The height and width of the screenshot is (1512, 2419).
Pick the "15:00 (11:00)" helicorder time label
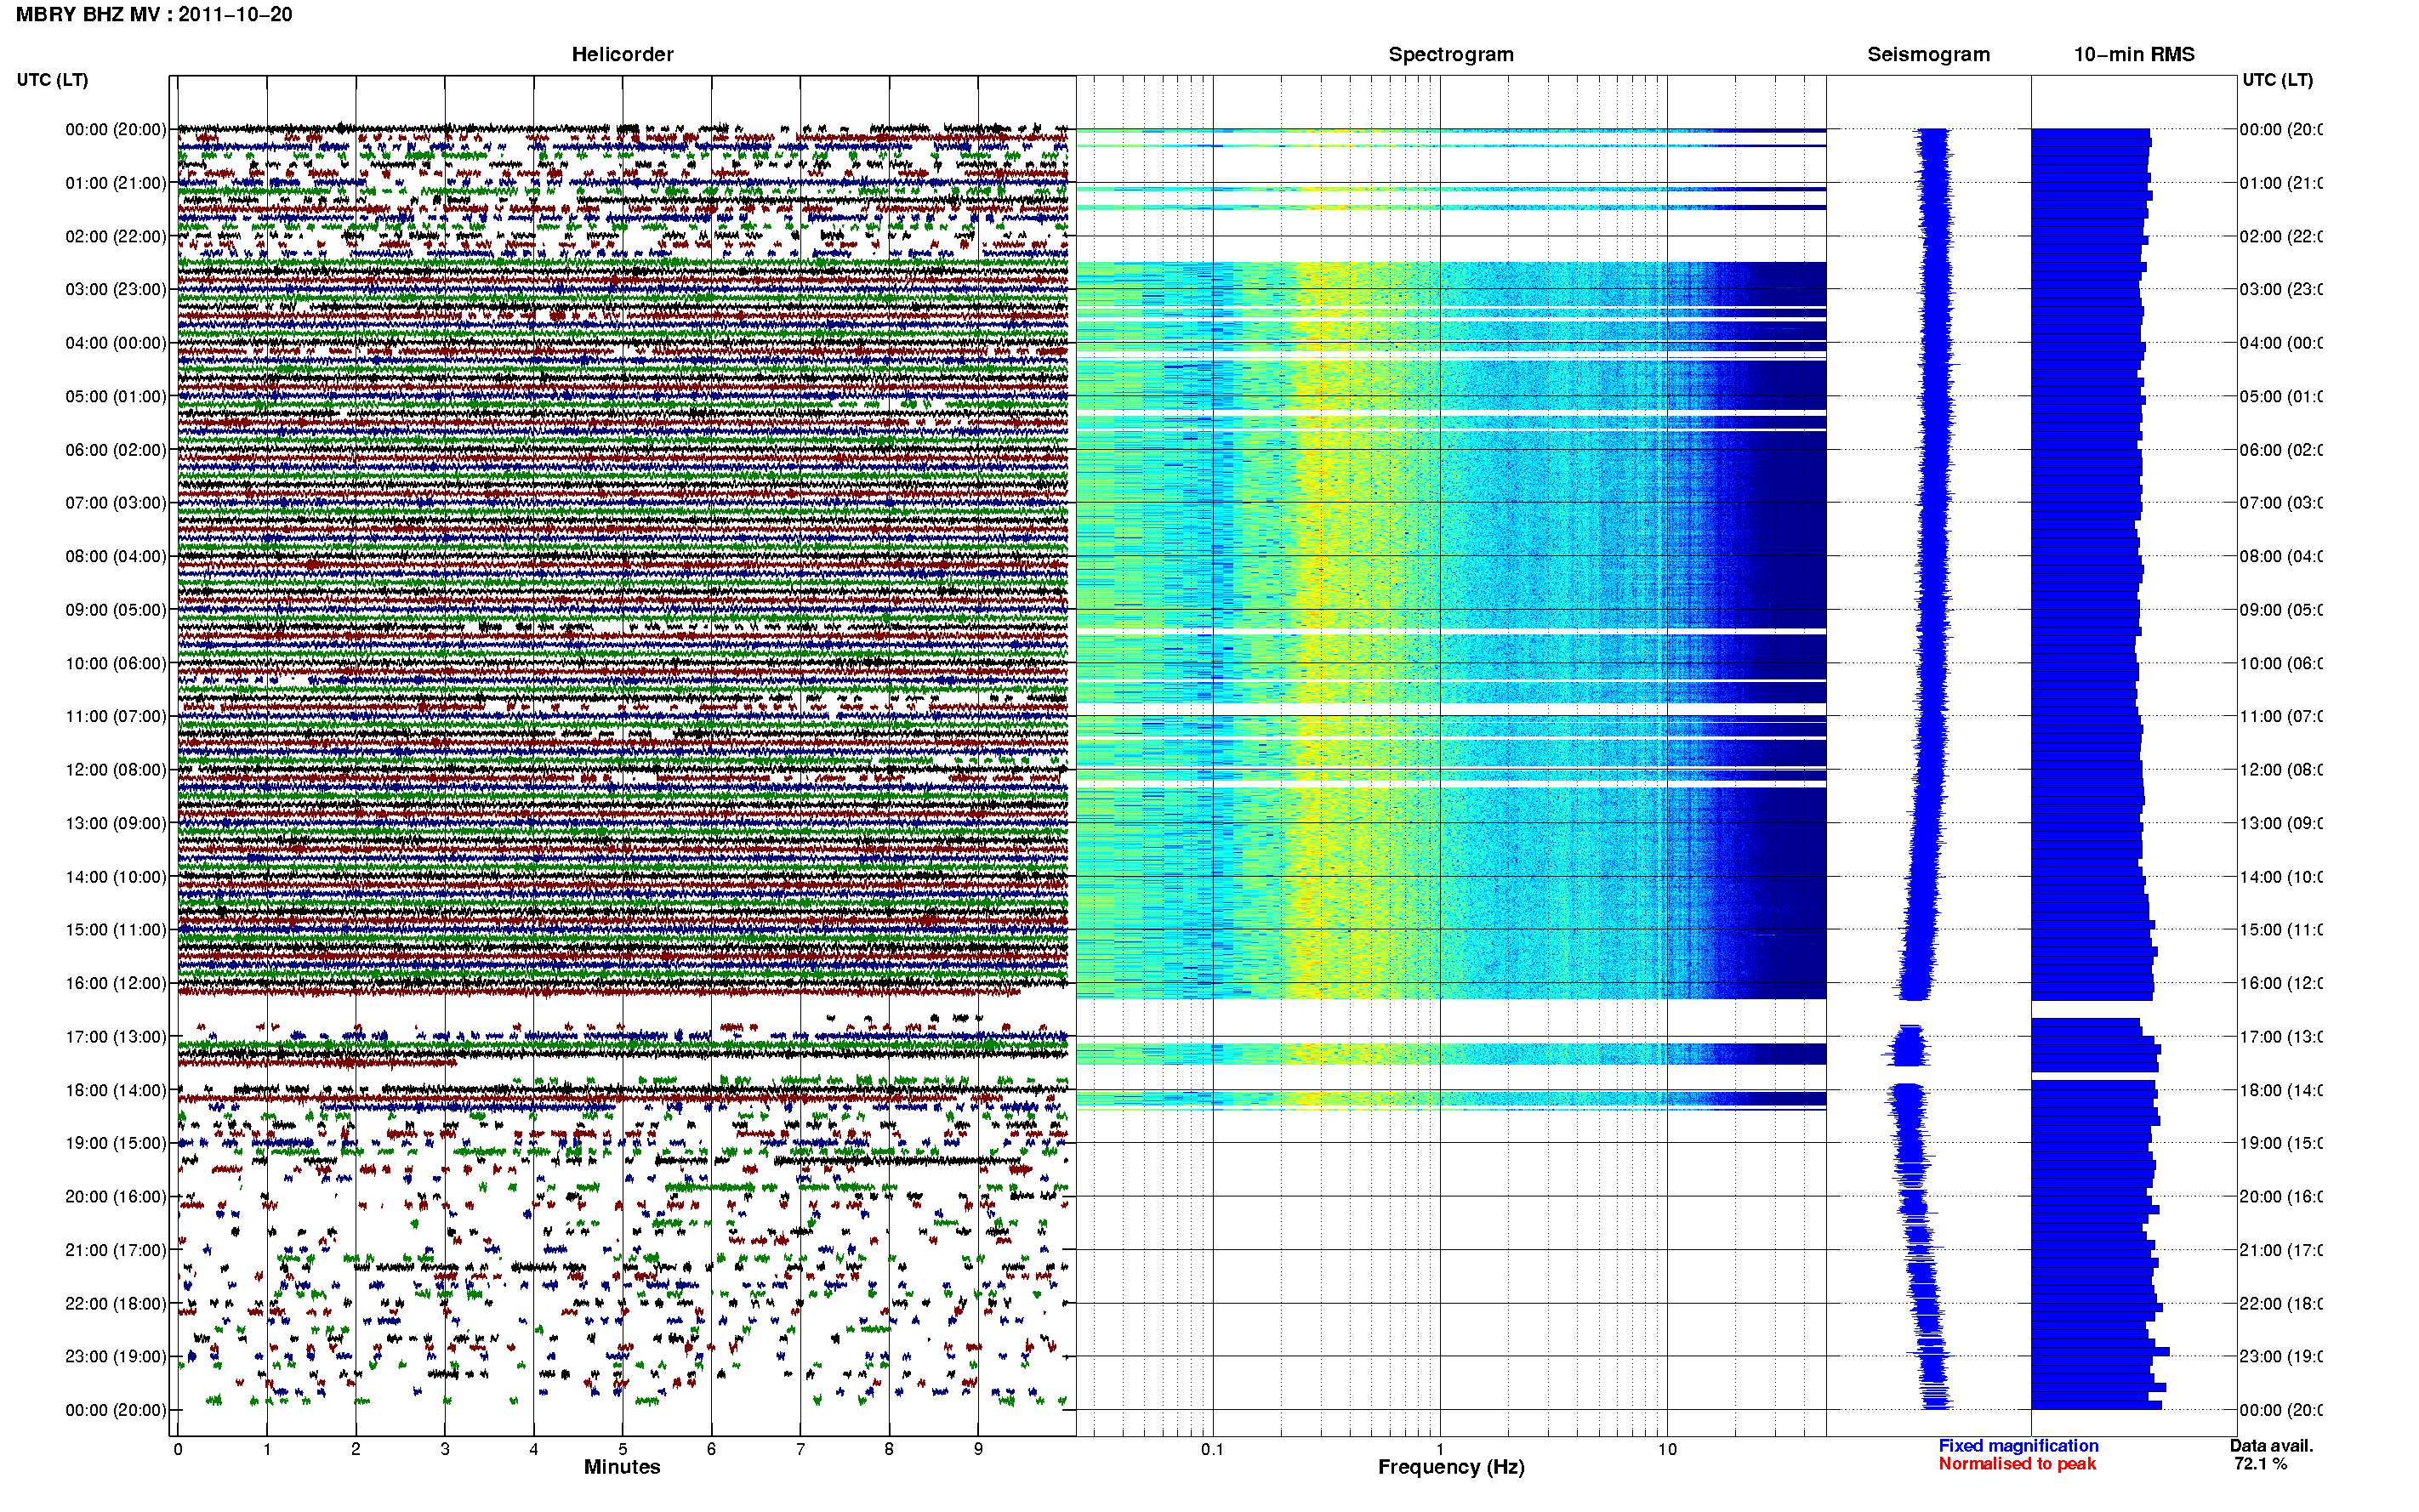pos(116,930)
